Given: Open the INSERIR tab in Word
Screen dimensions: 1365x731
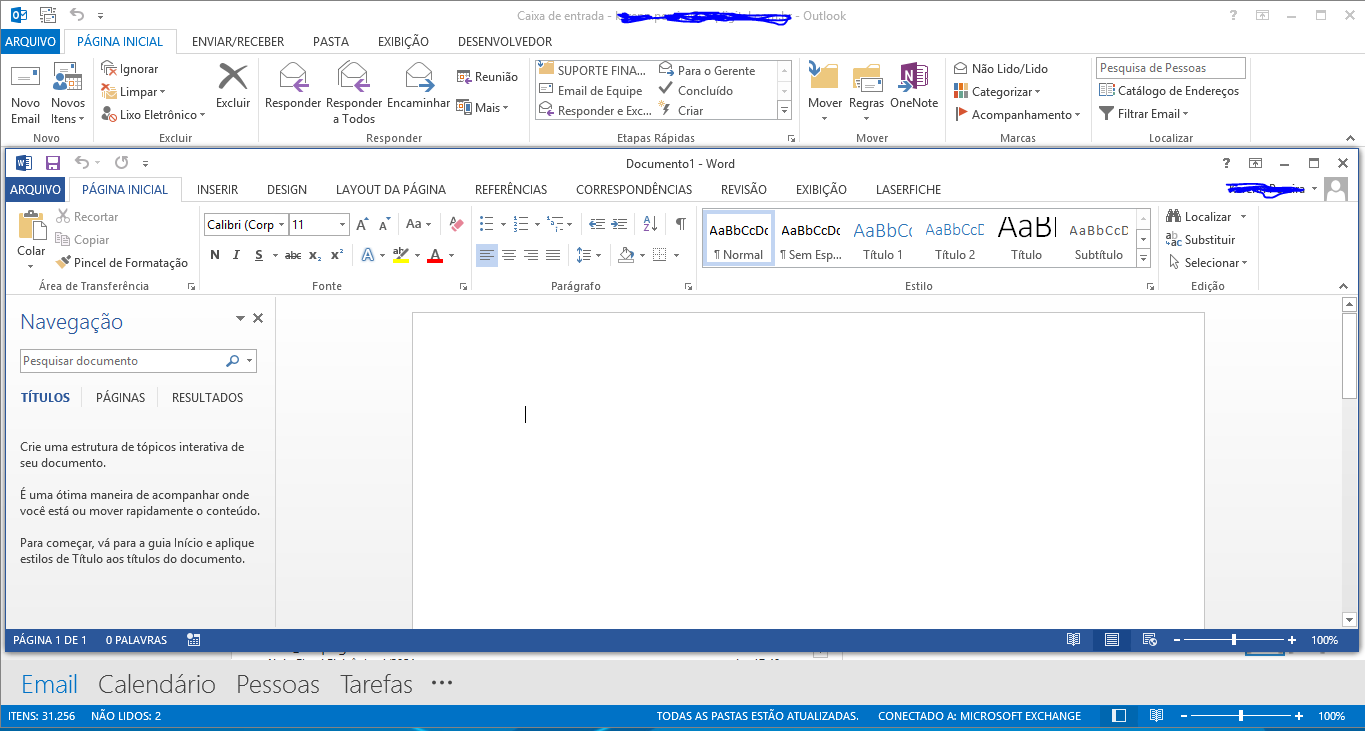Looking at the screenshot, I should click(217, 189).
